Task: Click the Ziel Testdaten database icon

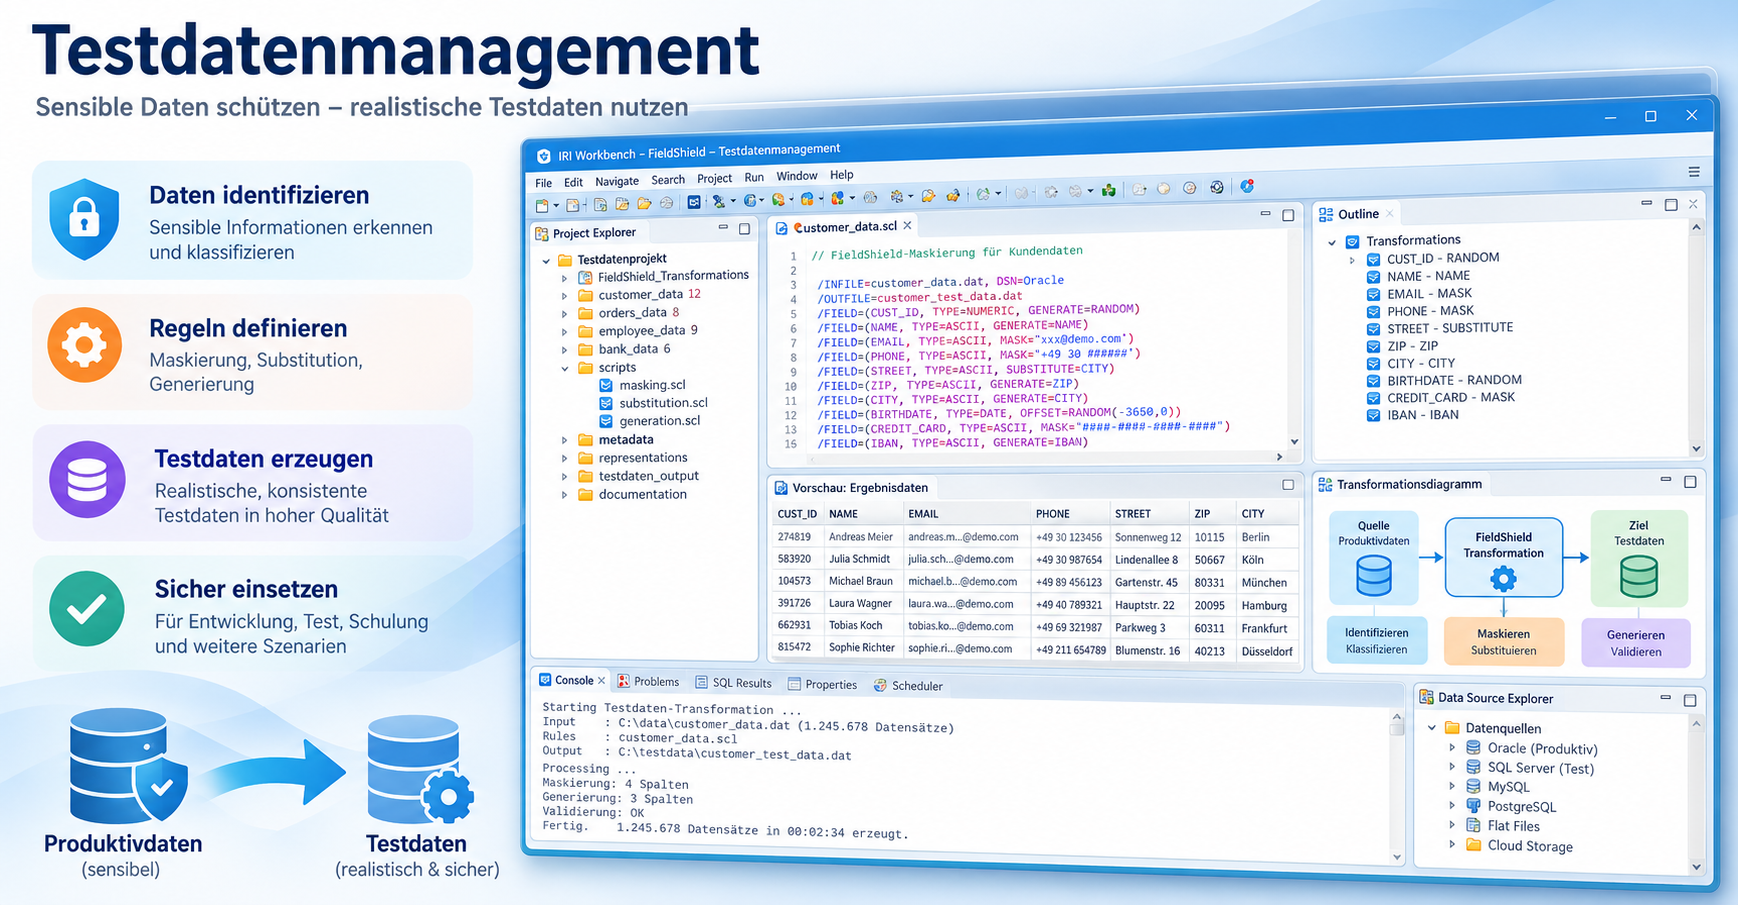Action: pyautogui.click(x=1638, y=576)
